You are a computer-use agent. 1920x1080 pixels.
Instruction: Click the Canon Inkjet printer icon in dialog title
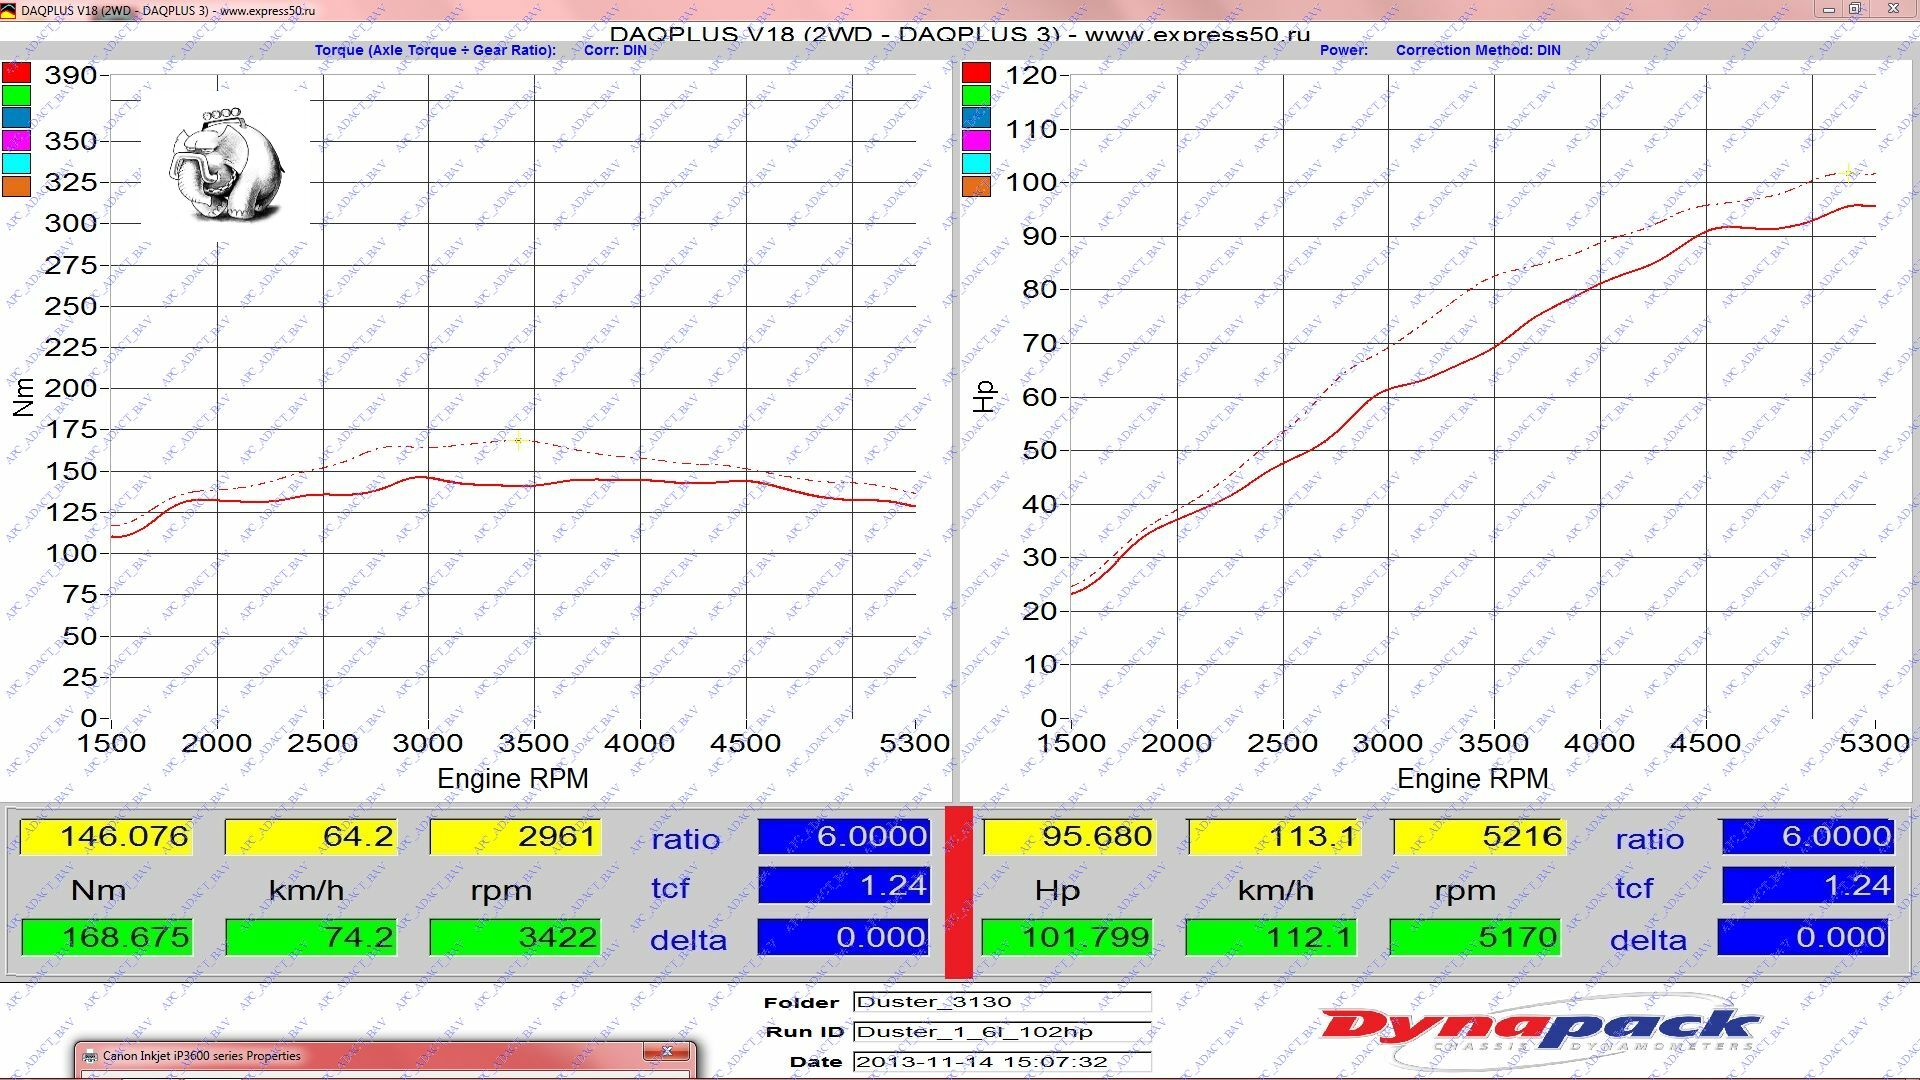[90, 1056]
